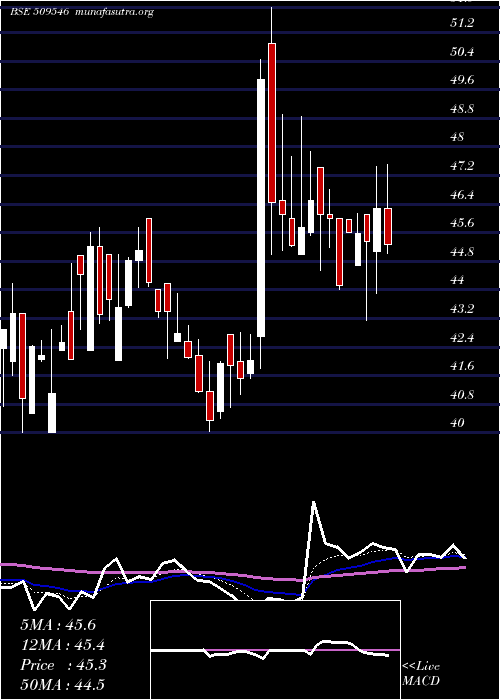Click the BSE 509546 ticker label
500x700 pixels.
tap(39, 12)
